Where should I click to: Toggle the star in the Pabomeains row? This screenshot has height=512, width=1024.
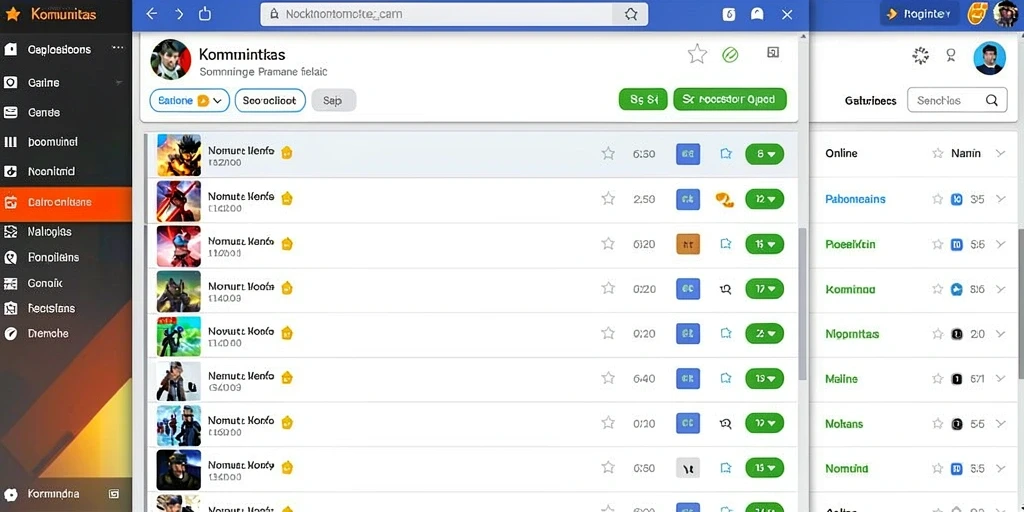pos(938,199)
